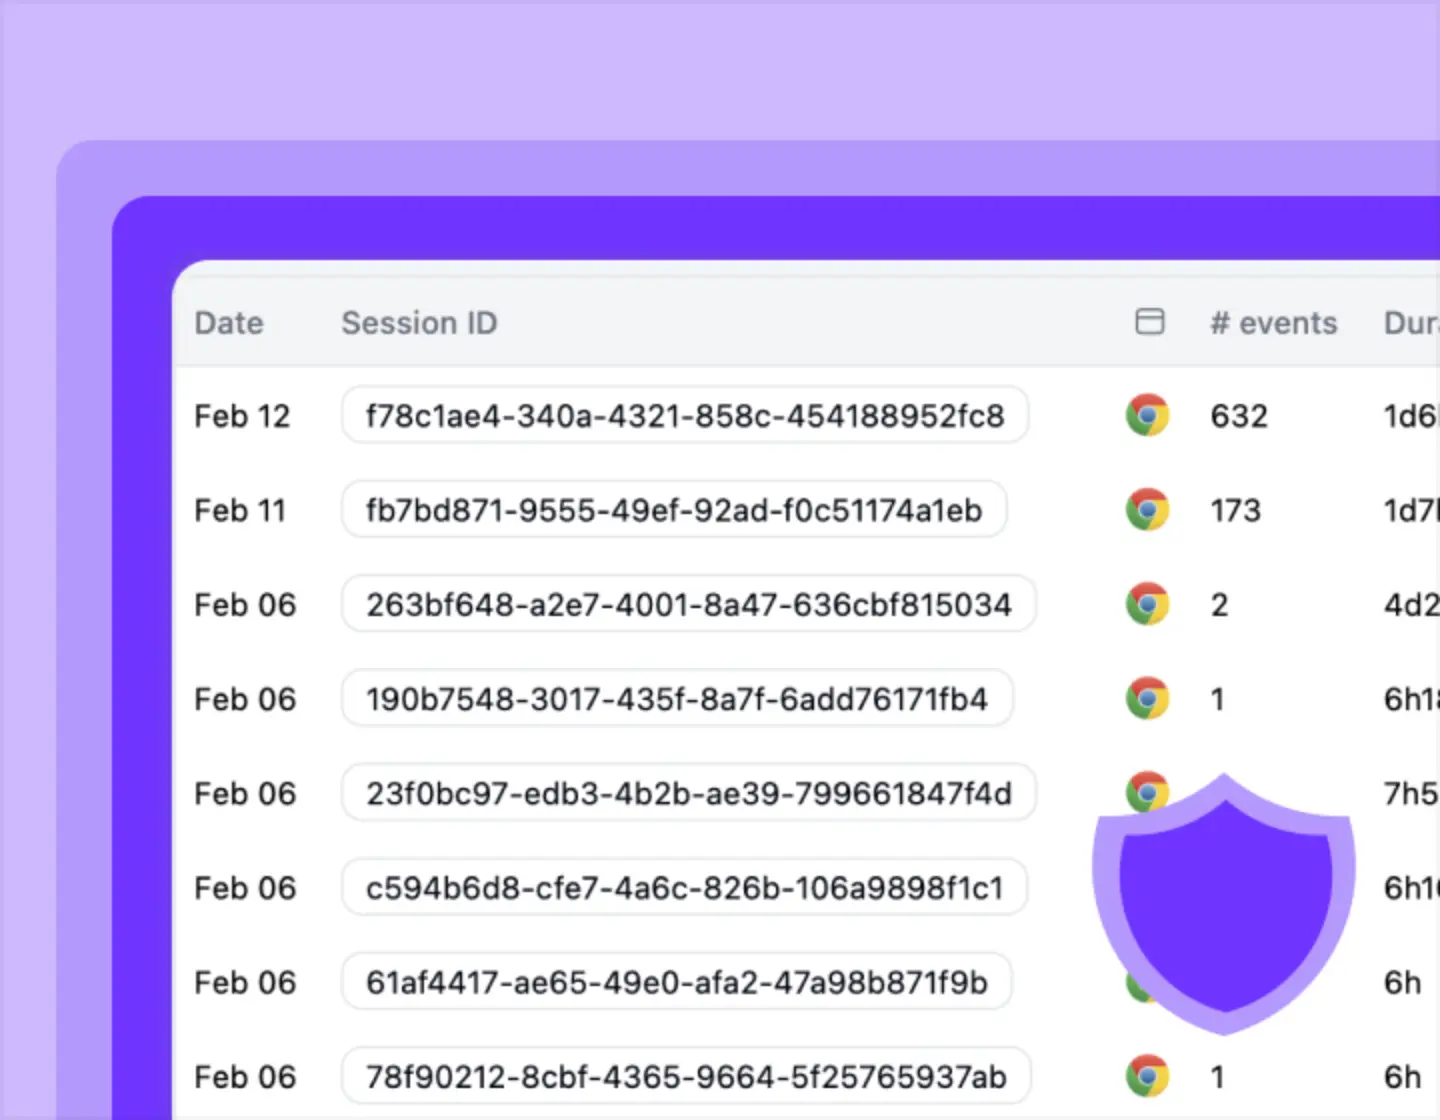Click Chrome icon beside session 78f90212
The image size is (1440, 1120).
[x=1147, y=1076]
